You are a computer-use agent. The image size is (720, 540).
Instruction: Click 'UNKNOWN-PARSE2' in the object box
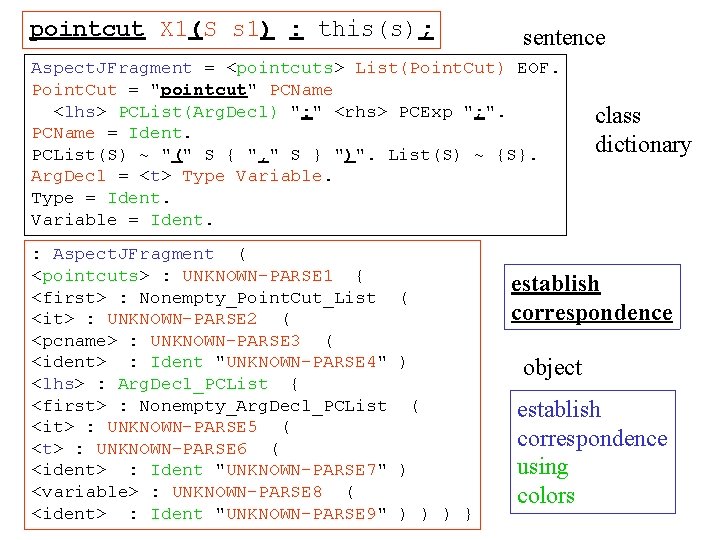tap(182, 319)
